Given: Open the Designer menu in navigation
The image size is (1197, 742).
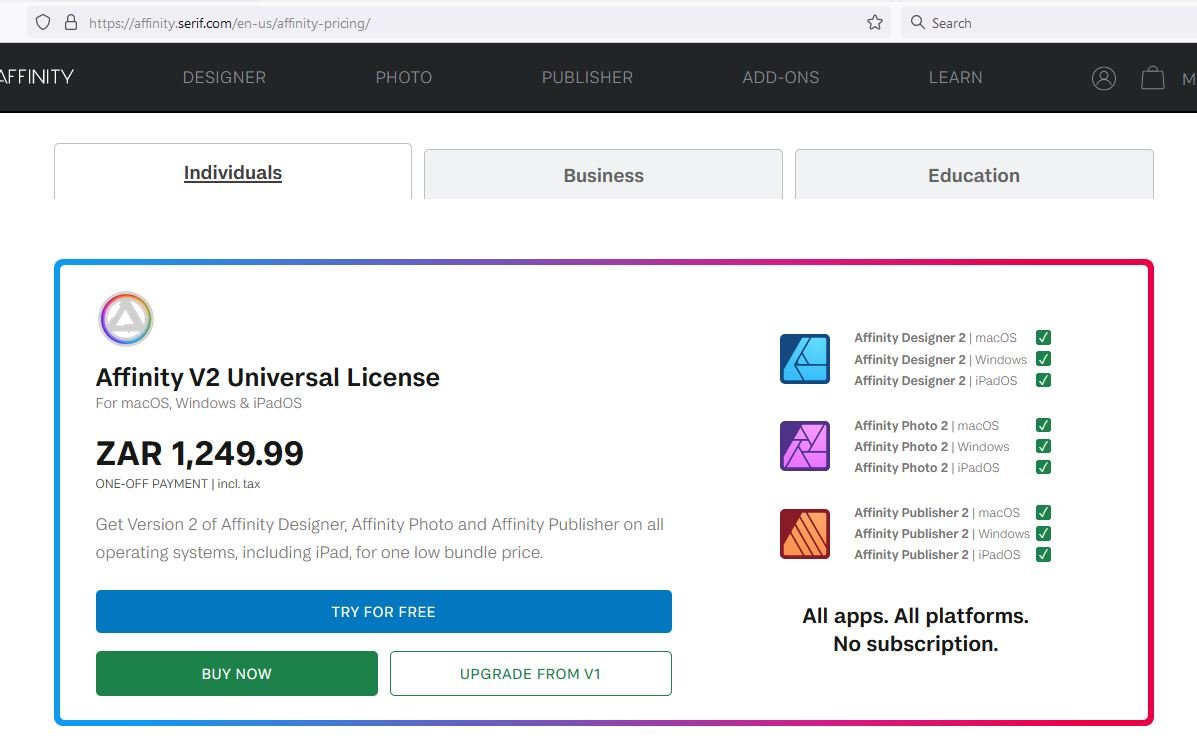Looking at the screenshot, I should pyautogui.click(x=224, y=77).
